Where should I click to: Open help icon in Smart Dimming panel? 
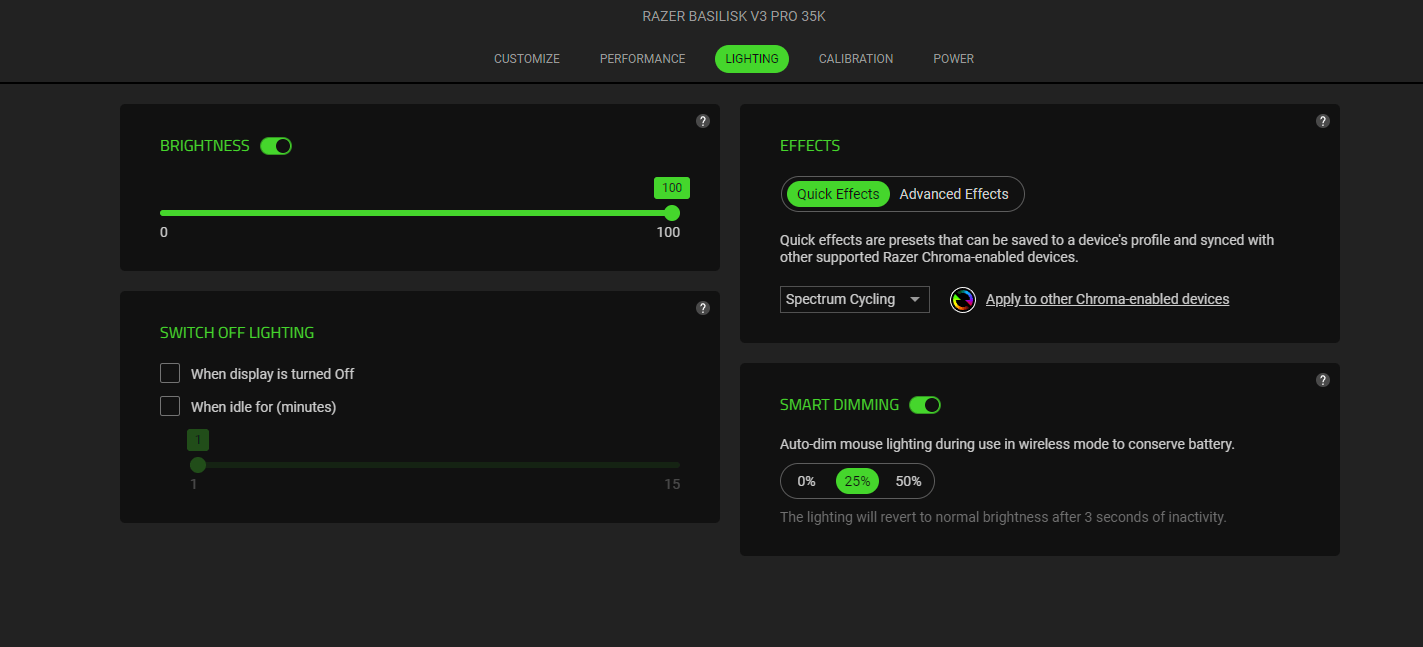[x=1323, y=380]
